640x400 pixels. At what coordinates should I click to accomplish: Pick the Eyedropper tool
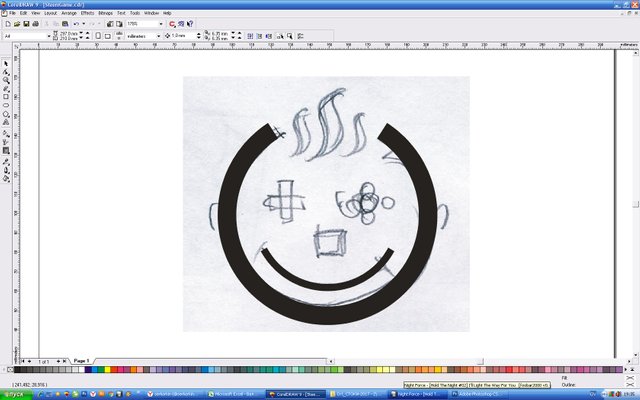[x=6, y=162]
